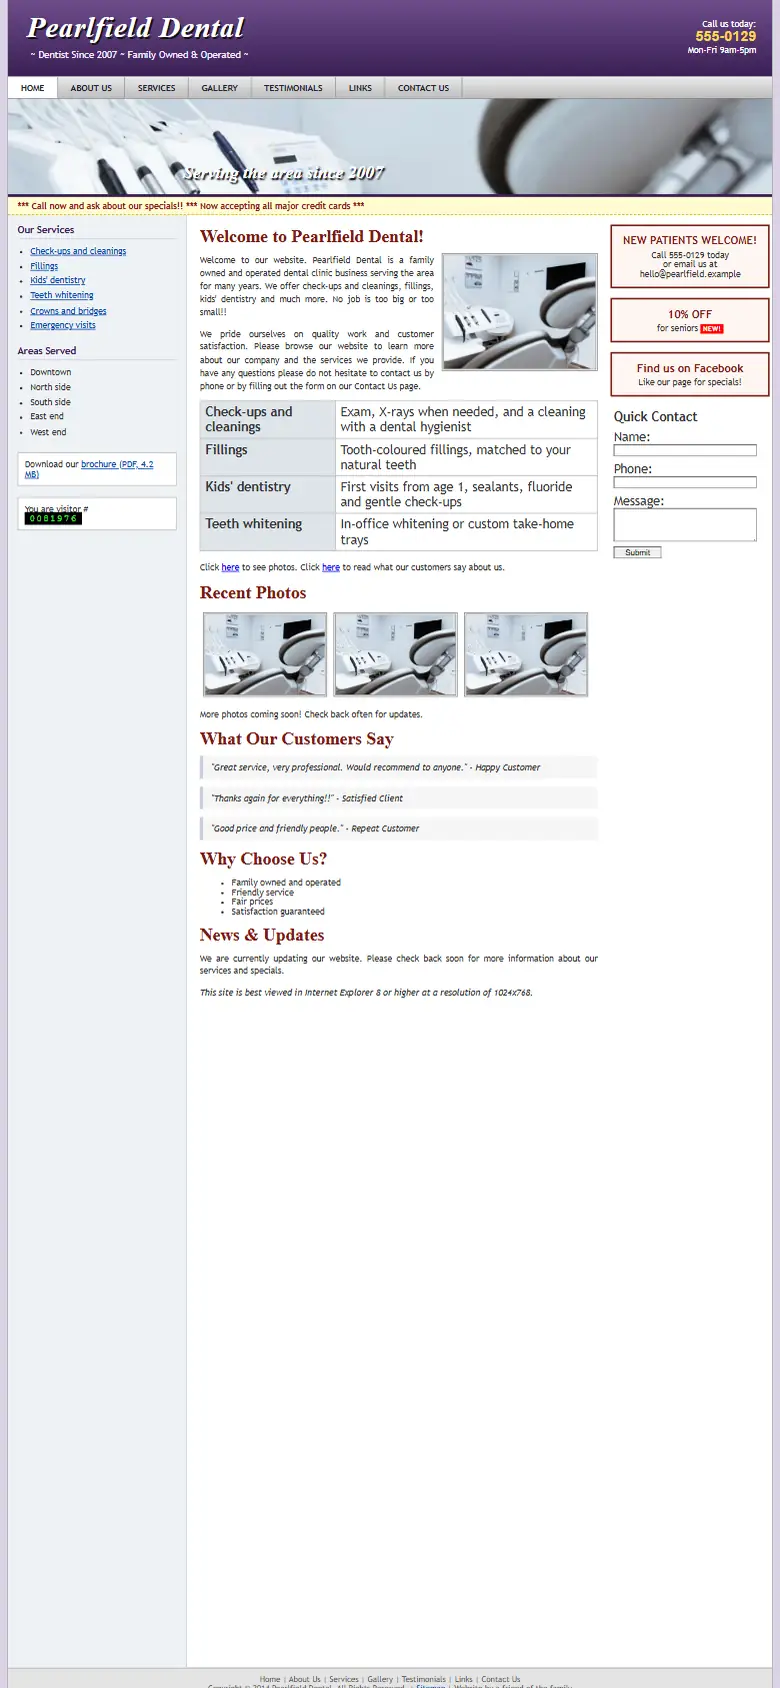780x1688 pixels.
Task: Click the 'Recent Photos' heading
Action: (253, 593)
